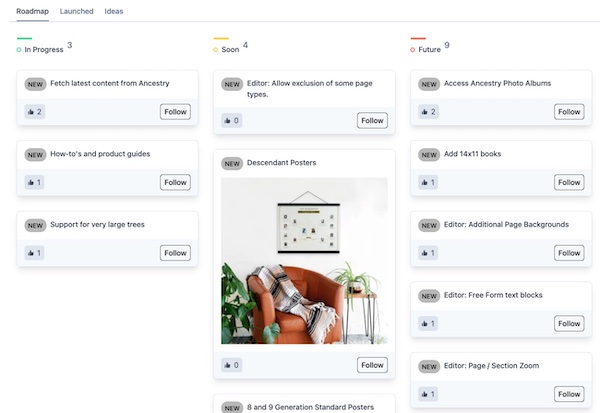Image resolution: width=600 pixels, height=413 pixels.
Task: Open 'Editor: Additional Page Backgrounds' title
Action: point(506,224)
